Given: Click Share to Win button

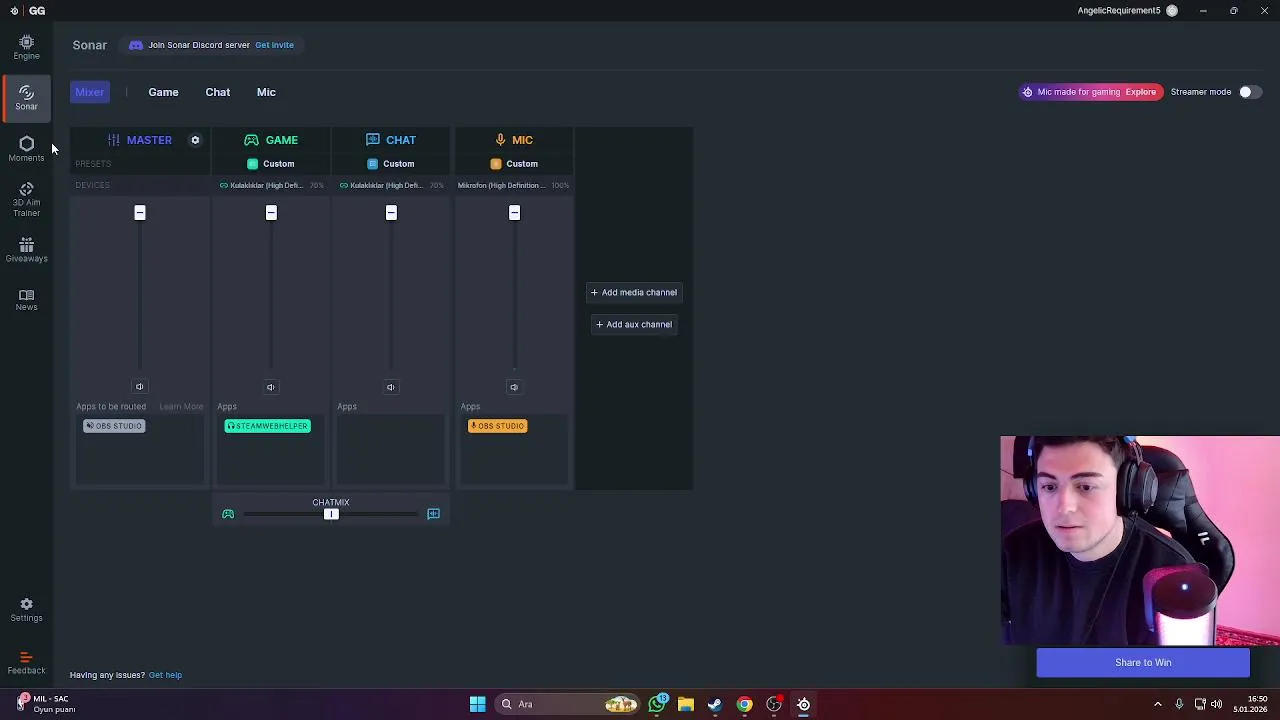Looking at the screenshot, I should click(x=1143, y=662).
